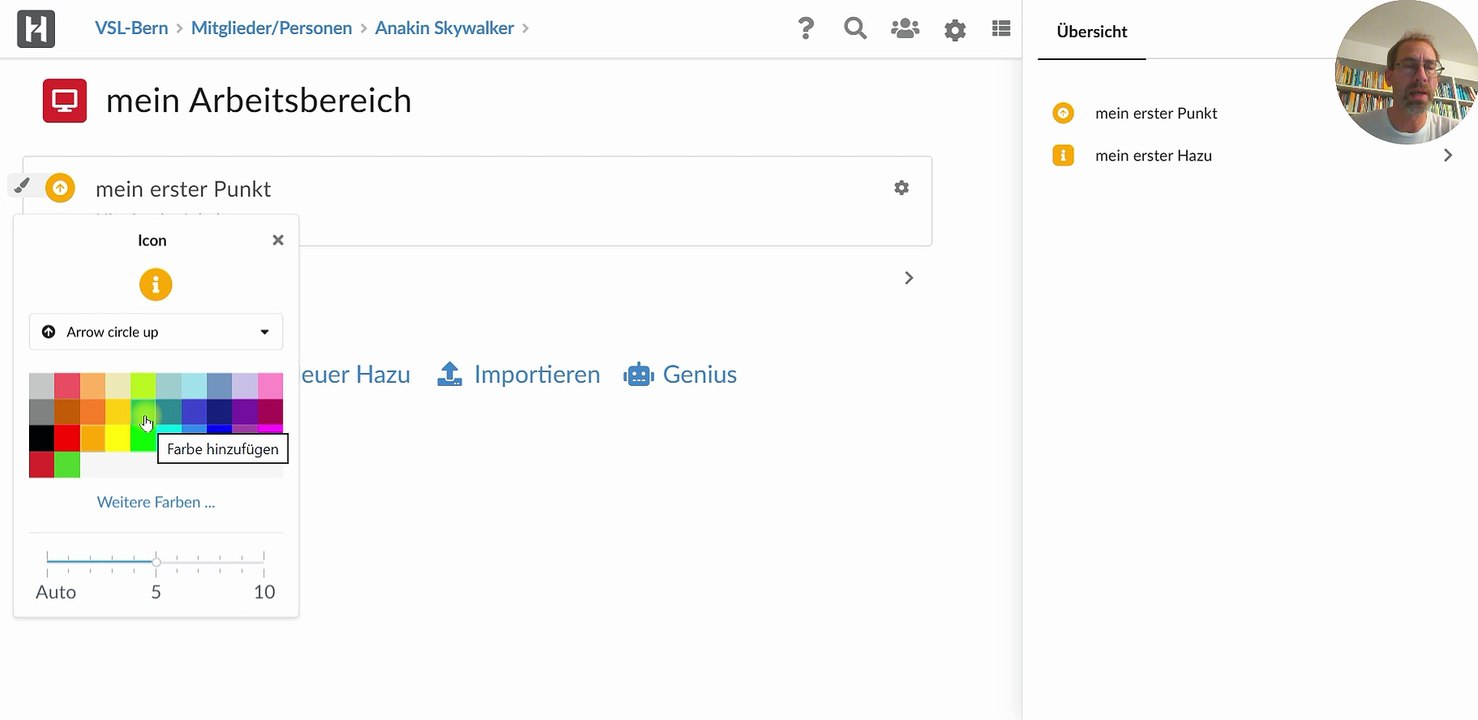Click the paintbrush icon beside first Punkt
Image resolution: width=1478 pixels, height=720 pixels.
[23, 185]
